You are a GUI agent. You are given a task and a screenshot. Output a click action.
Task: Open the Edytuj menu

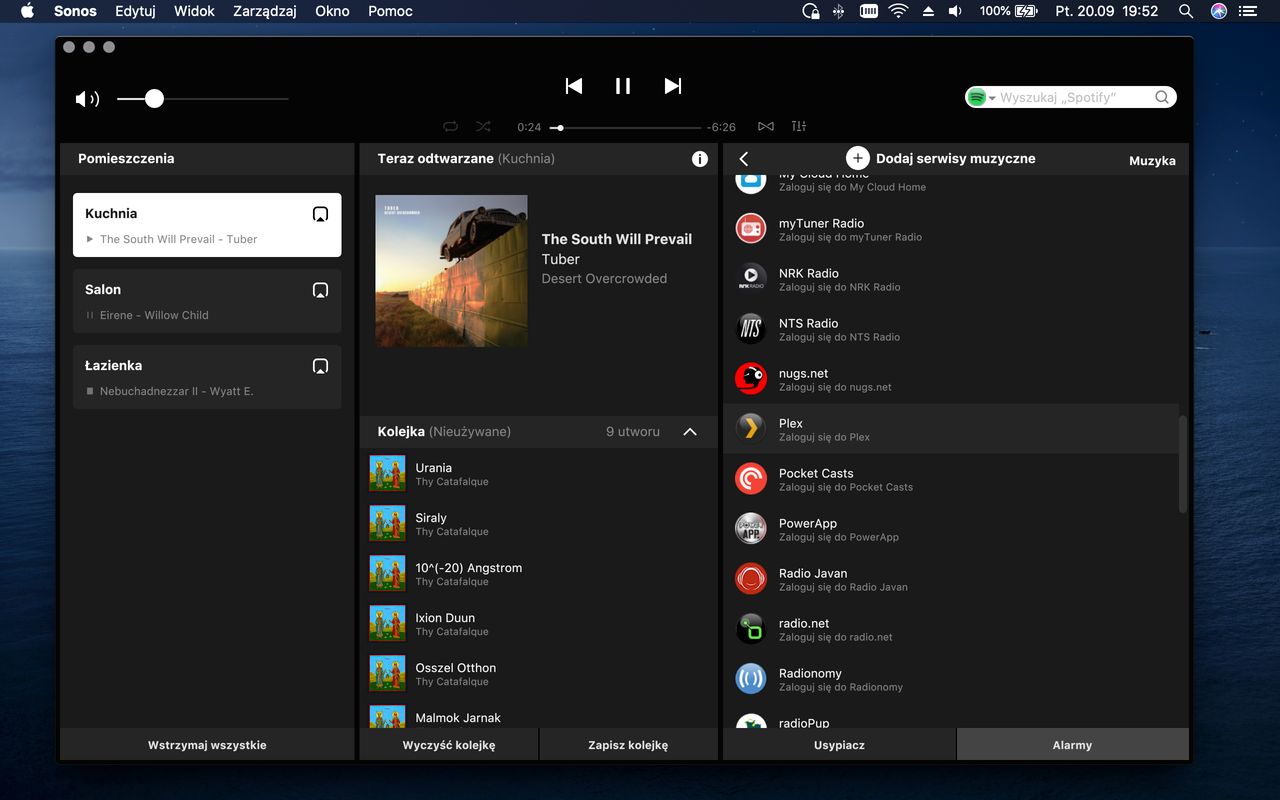click(x=135, y=11)
